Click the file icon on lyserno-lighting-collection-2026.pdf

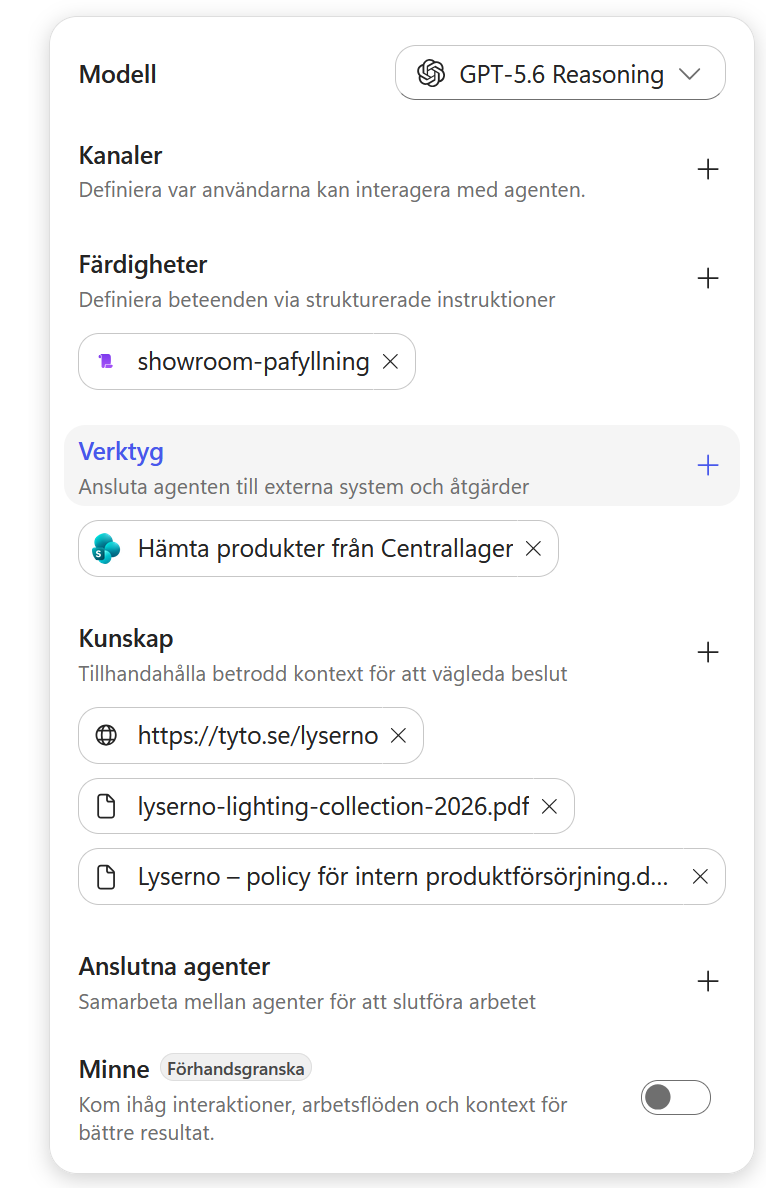coord(107,806)
